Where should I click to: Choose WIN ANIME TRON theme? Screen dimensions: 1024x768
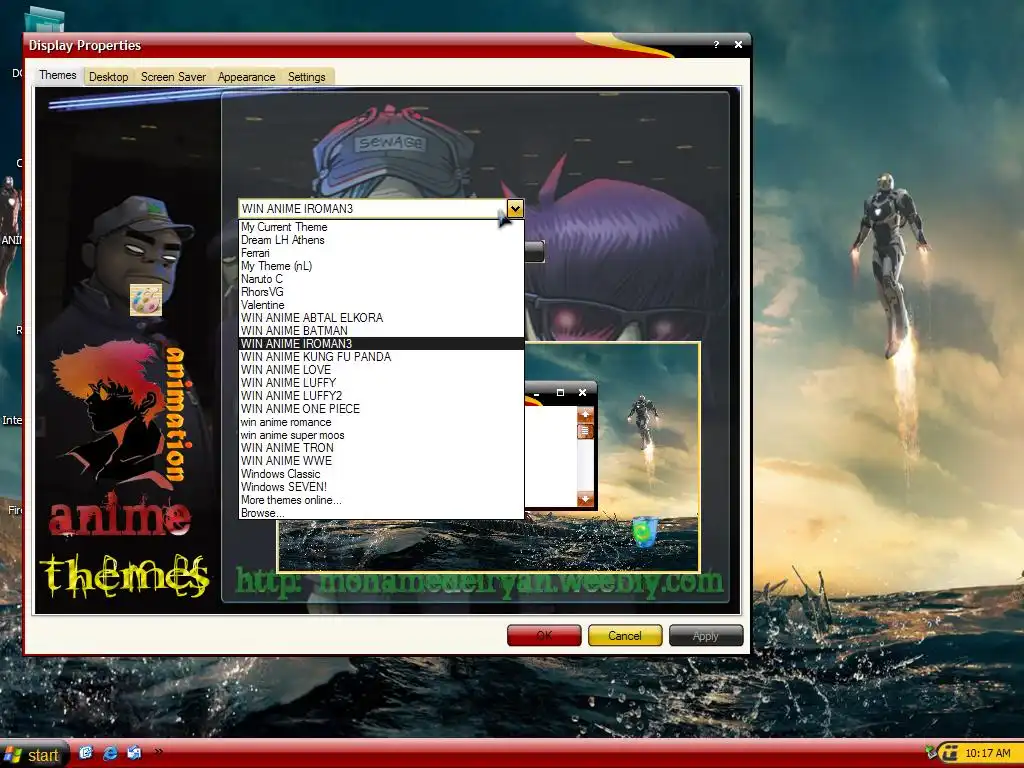pyautogui.click(x=381, y=447)
